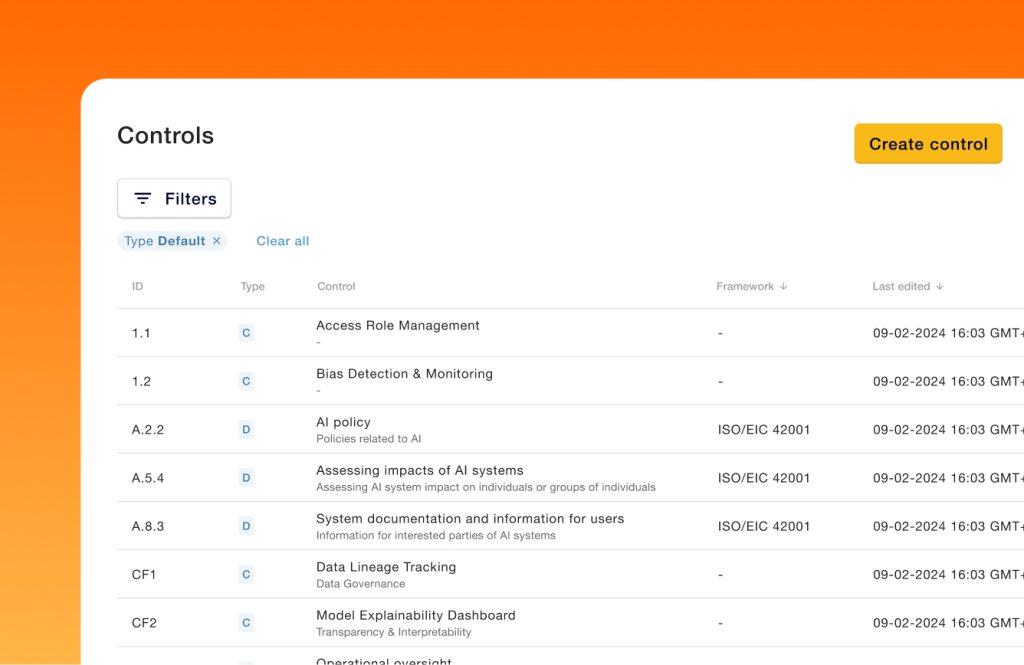Viewport: 1024px width, 665px height.
Task: Click the Type column header
Action: click(x=253, y=286)
